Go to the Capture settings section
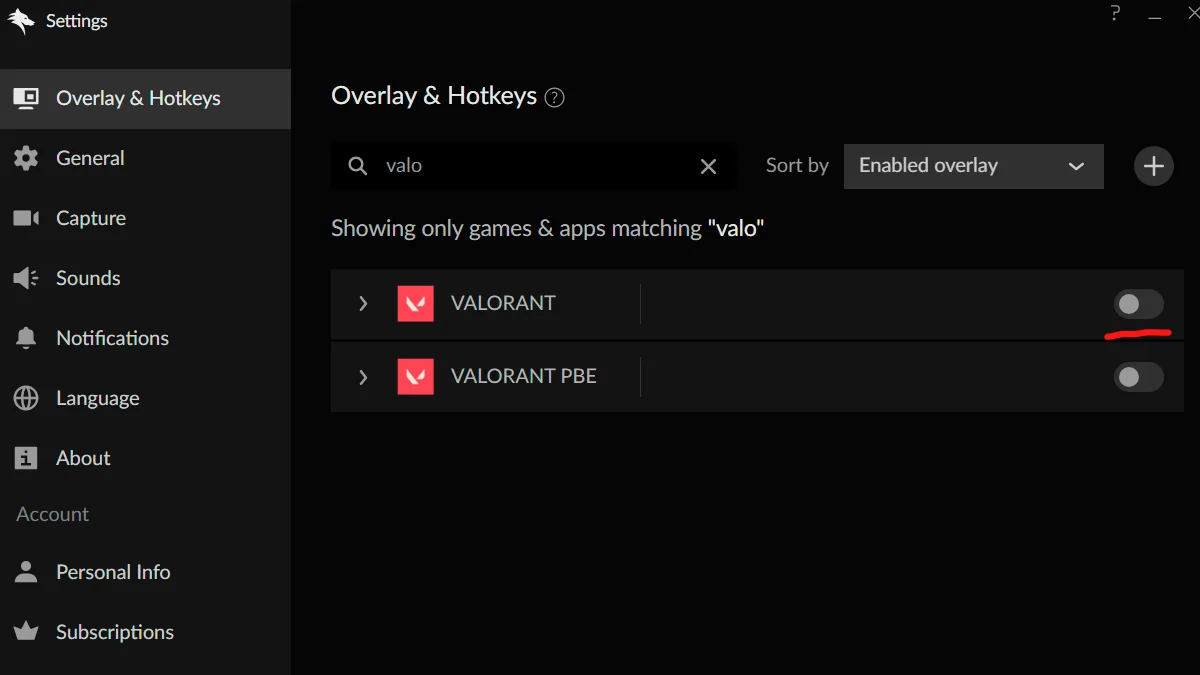 (145, 218)
